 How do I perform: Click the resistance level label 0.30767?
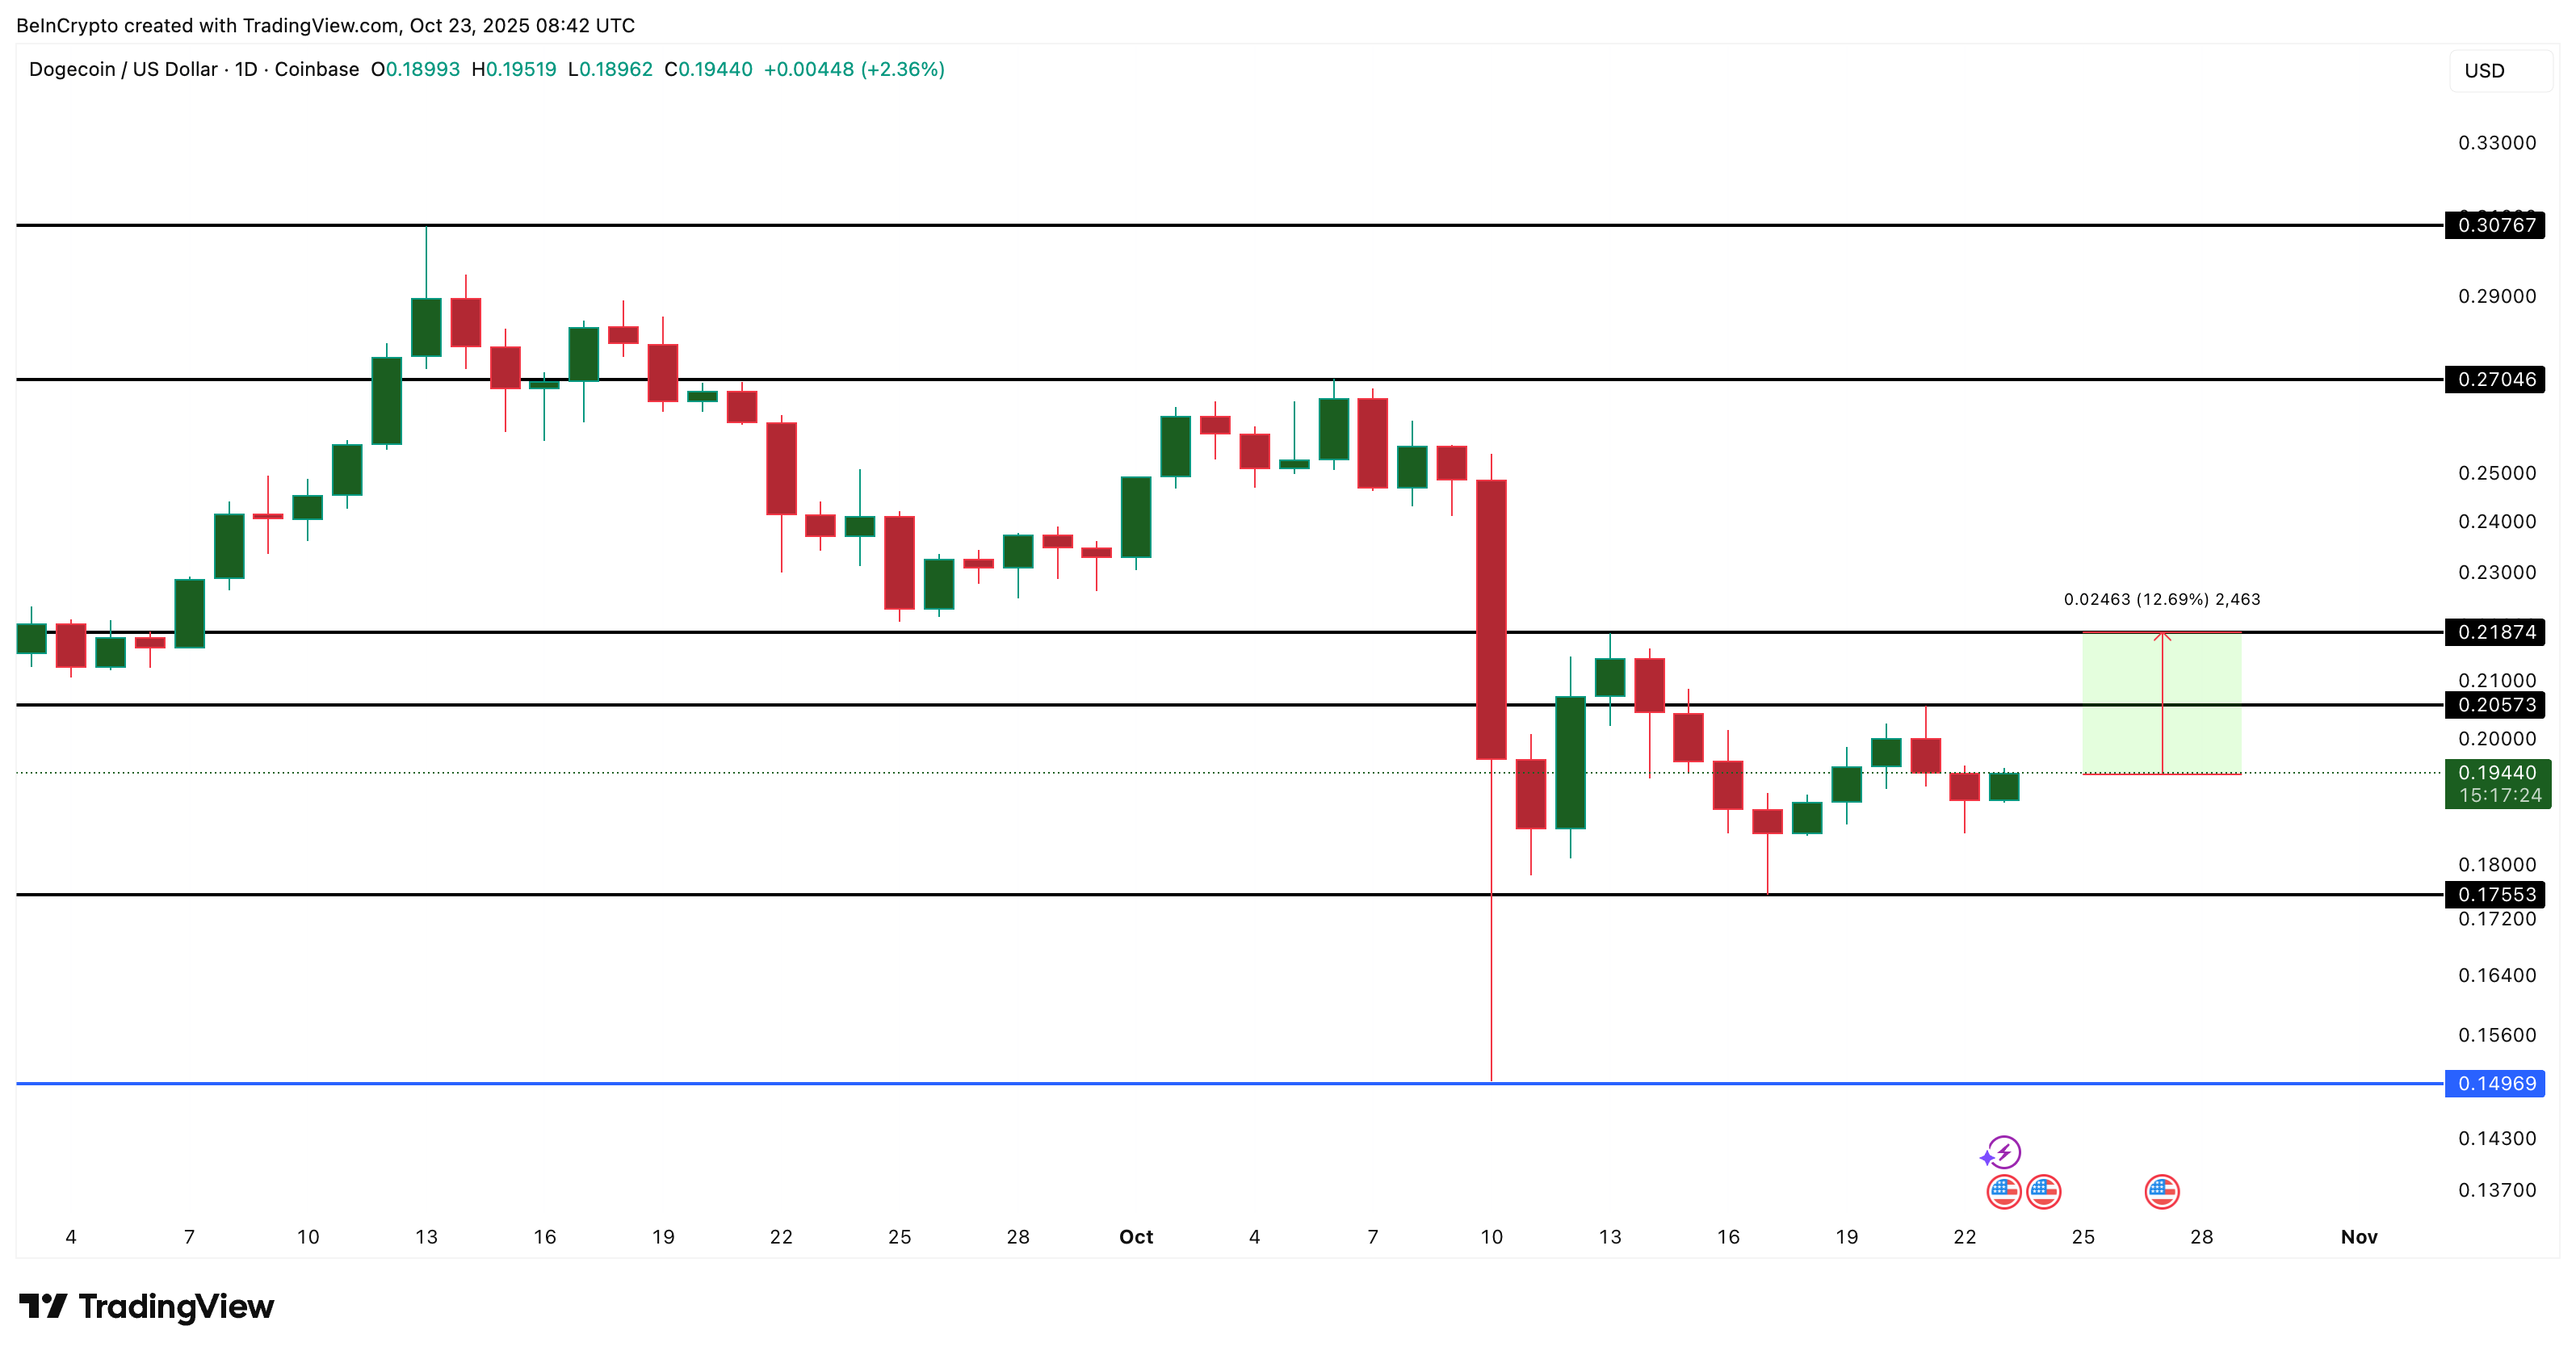pyautogui.click(x=2496, y=226)
